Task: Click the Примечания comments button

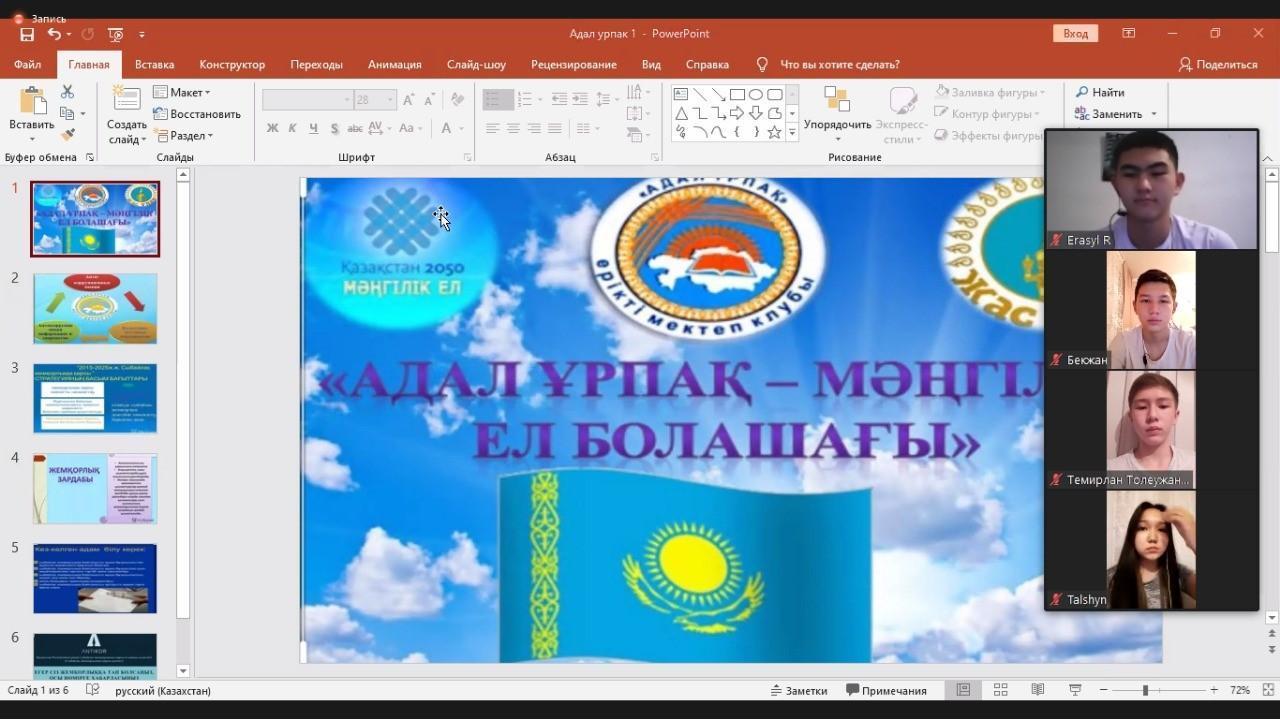Action: (887, 690)
